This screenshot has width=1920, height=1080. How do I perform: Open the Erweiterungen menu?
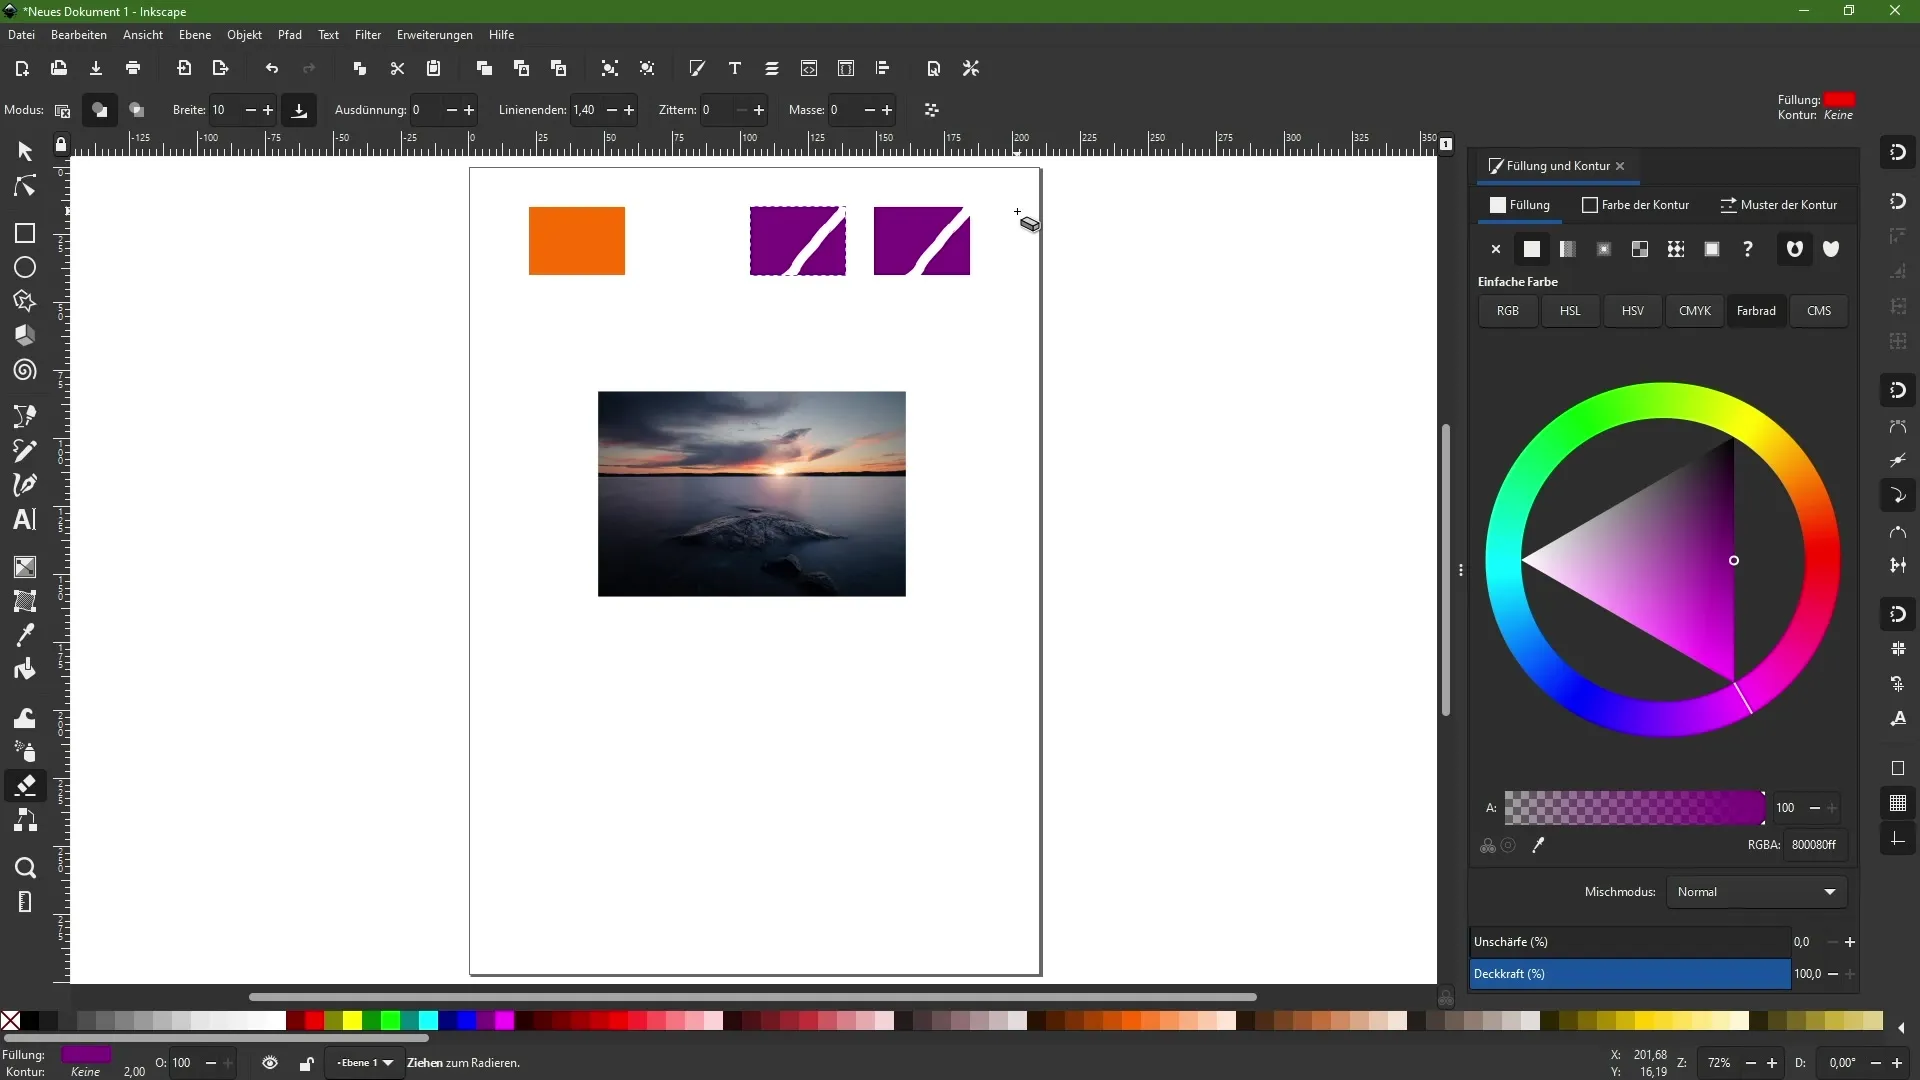[434, 35]
